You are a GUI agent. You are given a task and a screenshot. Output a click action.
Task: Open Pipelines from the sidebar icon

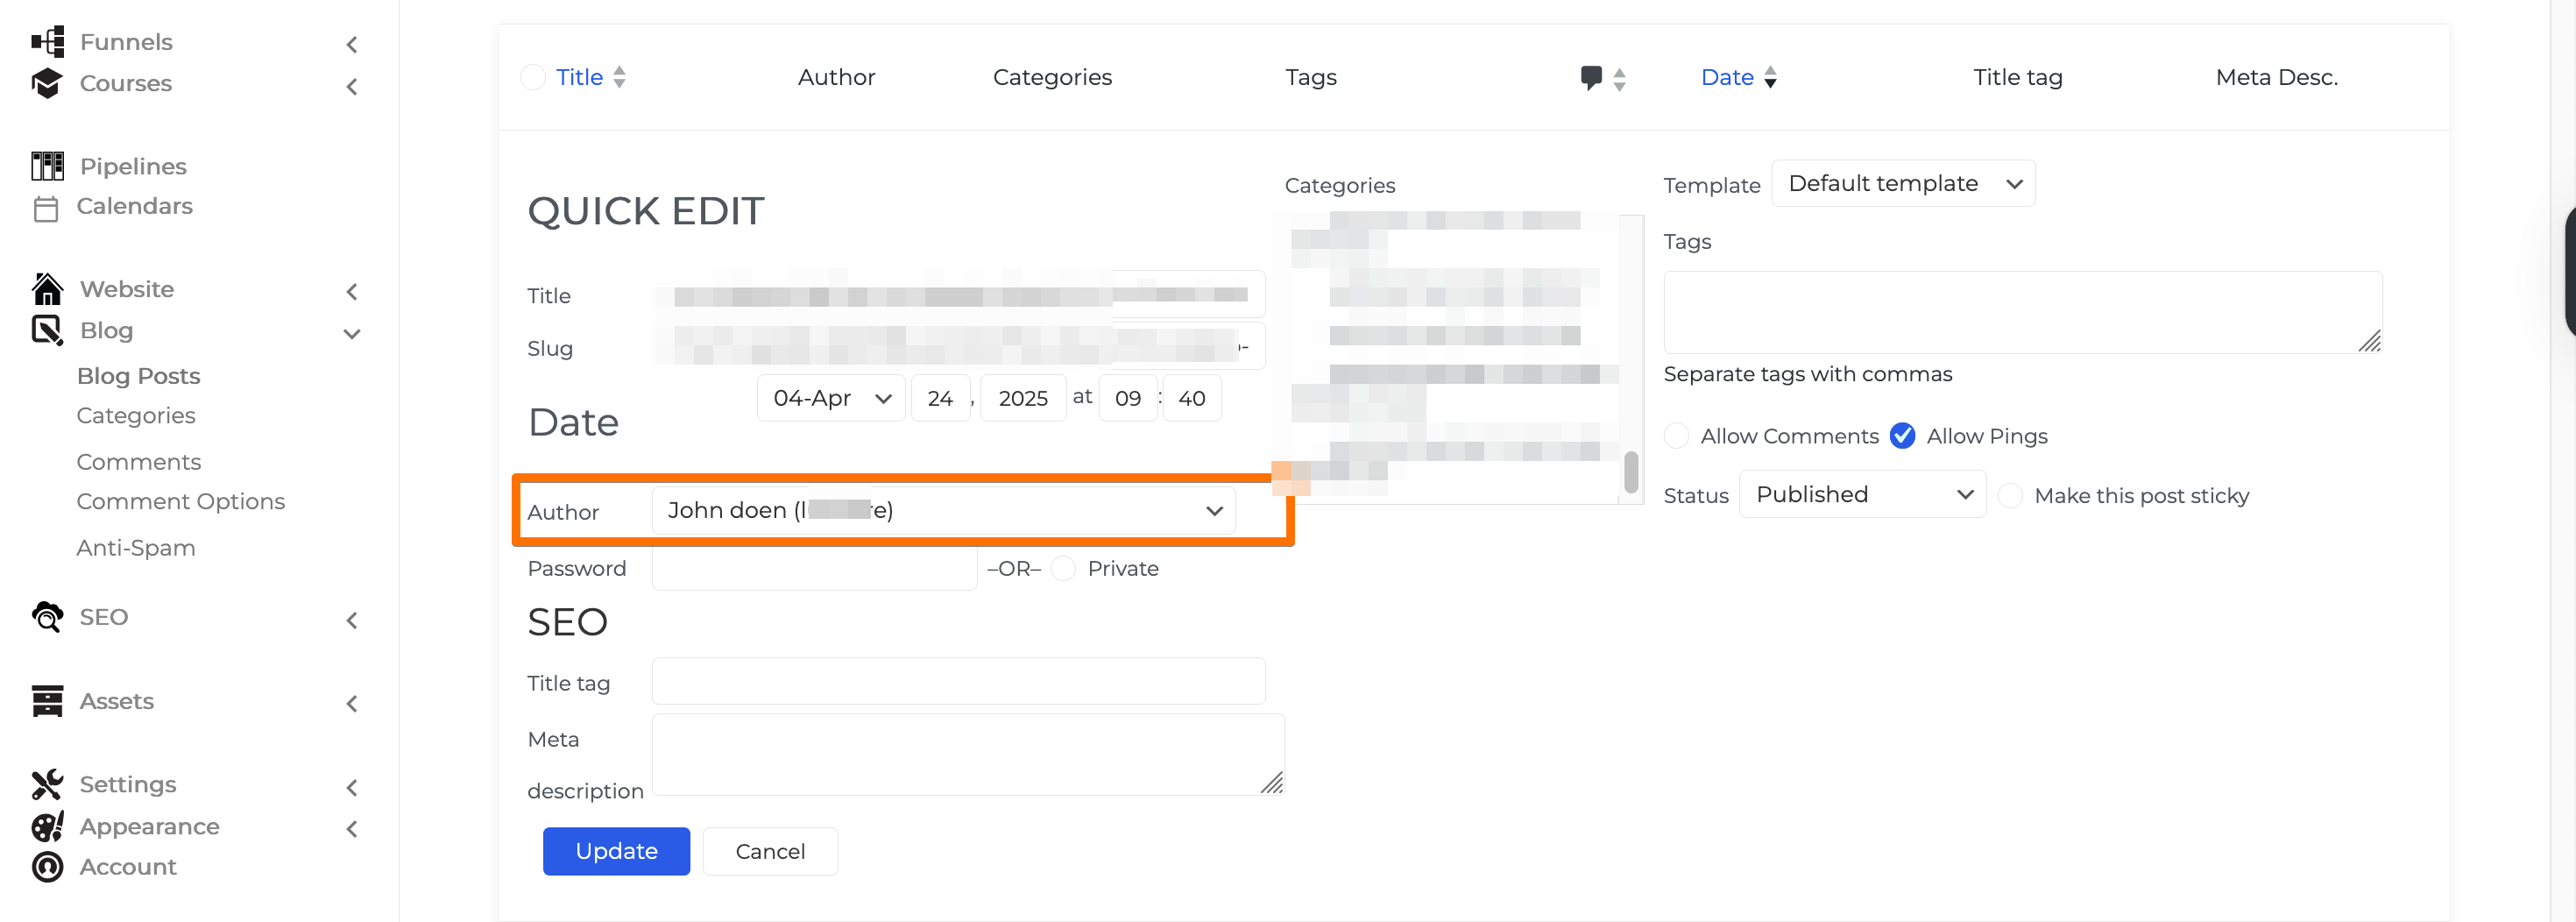pyautogui.click(x=47, y=165)
